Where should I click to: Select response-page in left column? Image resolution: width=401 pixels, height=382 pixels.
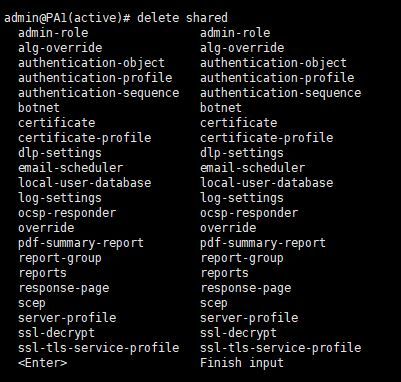coord(64,288)
